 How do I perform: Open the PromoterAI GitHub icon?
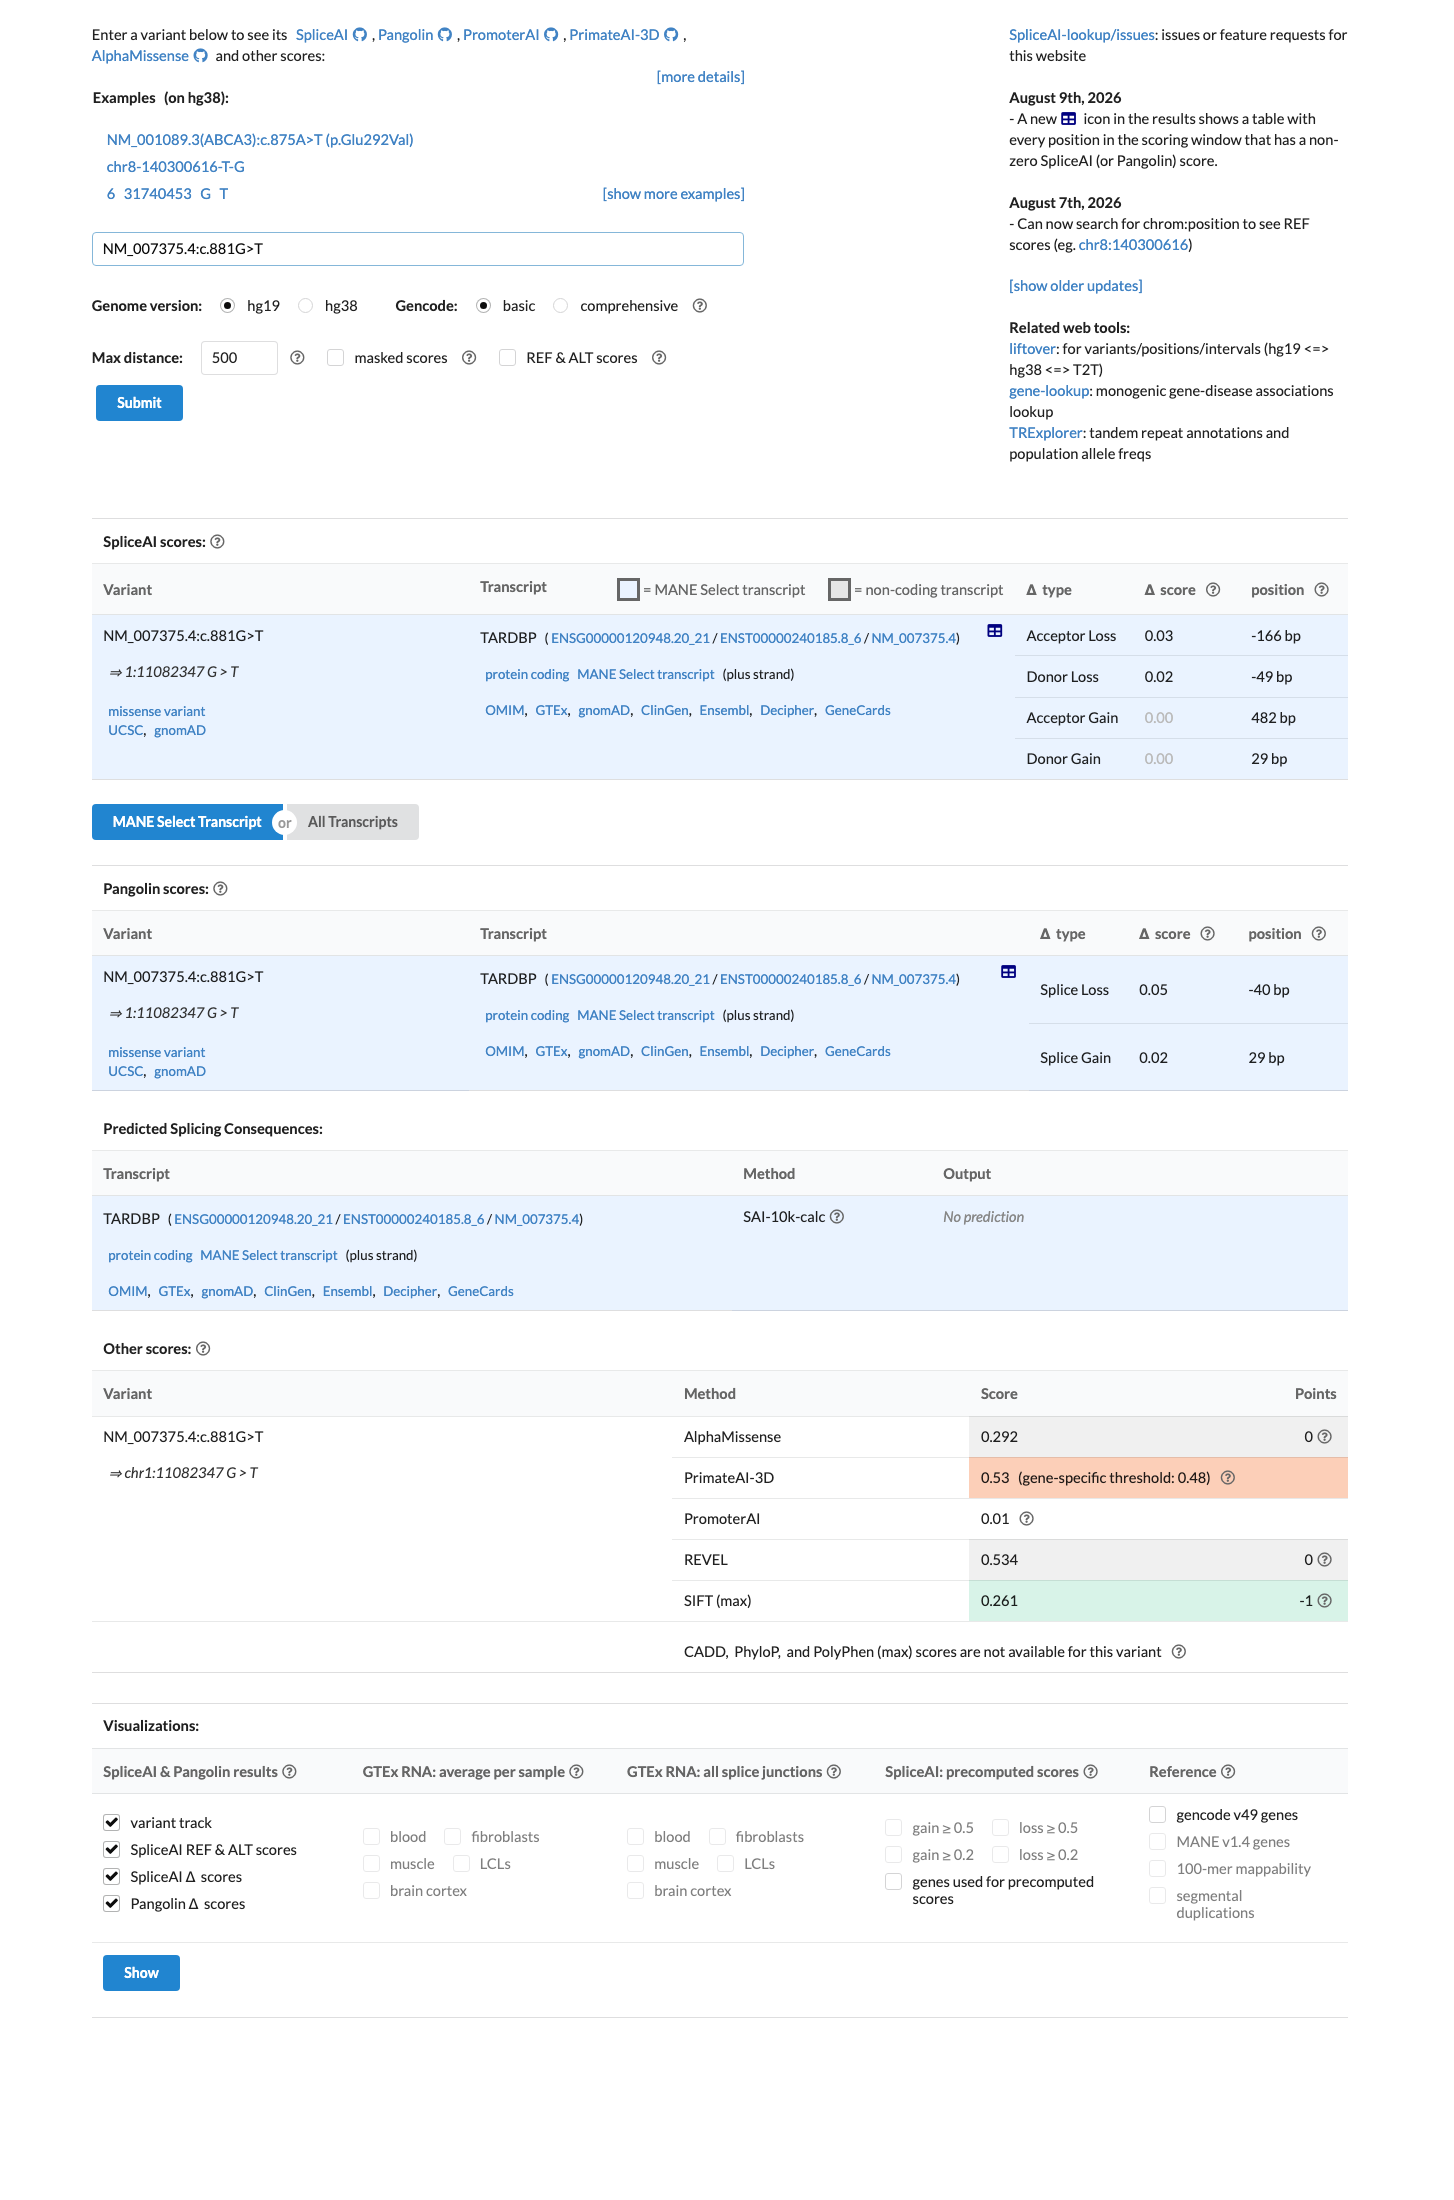pos(551,35)
